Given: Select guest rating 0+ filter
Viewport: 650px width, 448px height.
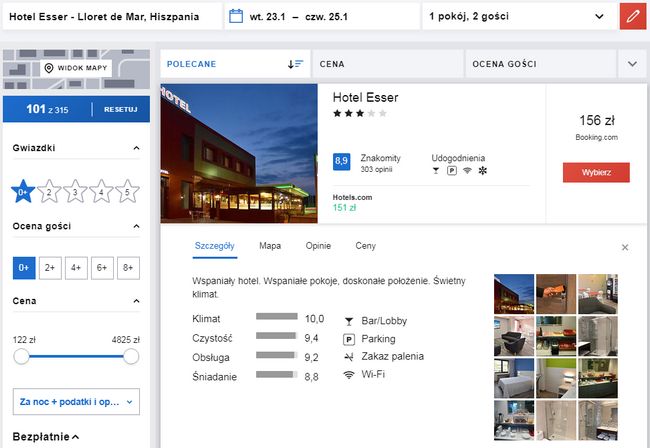Looking at the screenshot, I should tap(24, 268).
